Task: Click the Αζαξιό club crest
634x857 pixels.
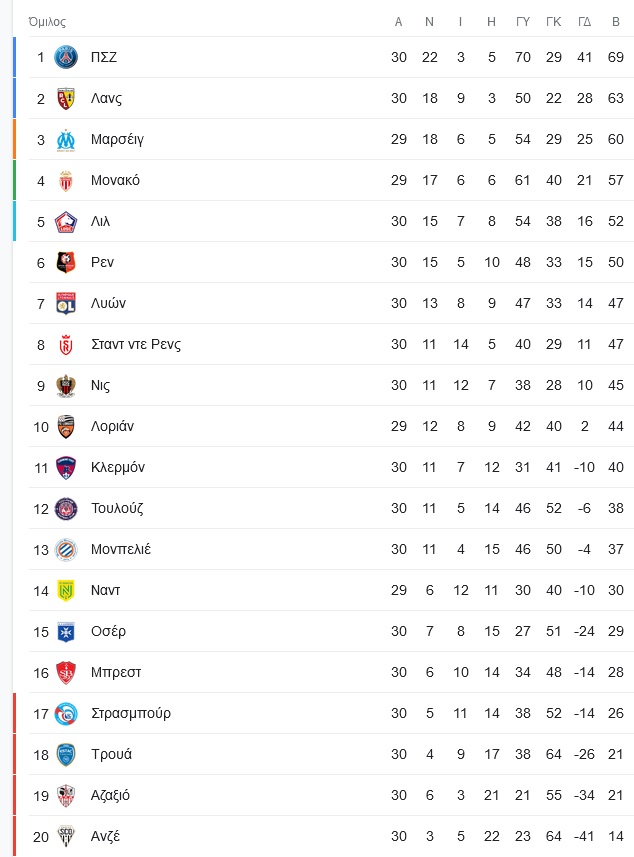Action: pyautogui.click(x=66, y=795)
